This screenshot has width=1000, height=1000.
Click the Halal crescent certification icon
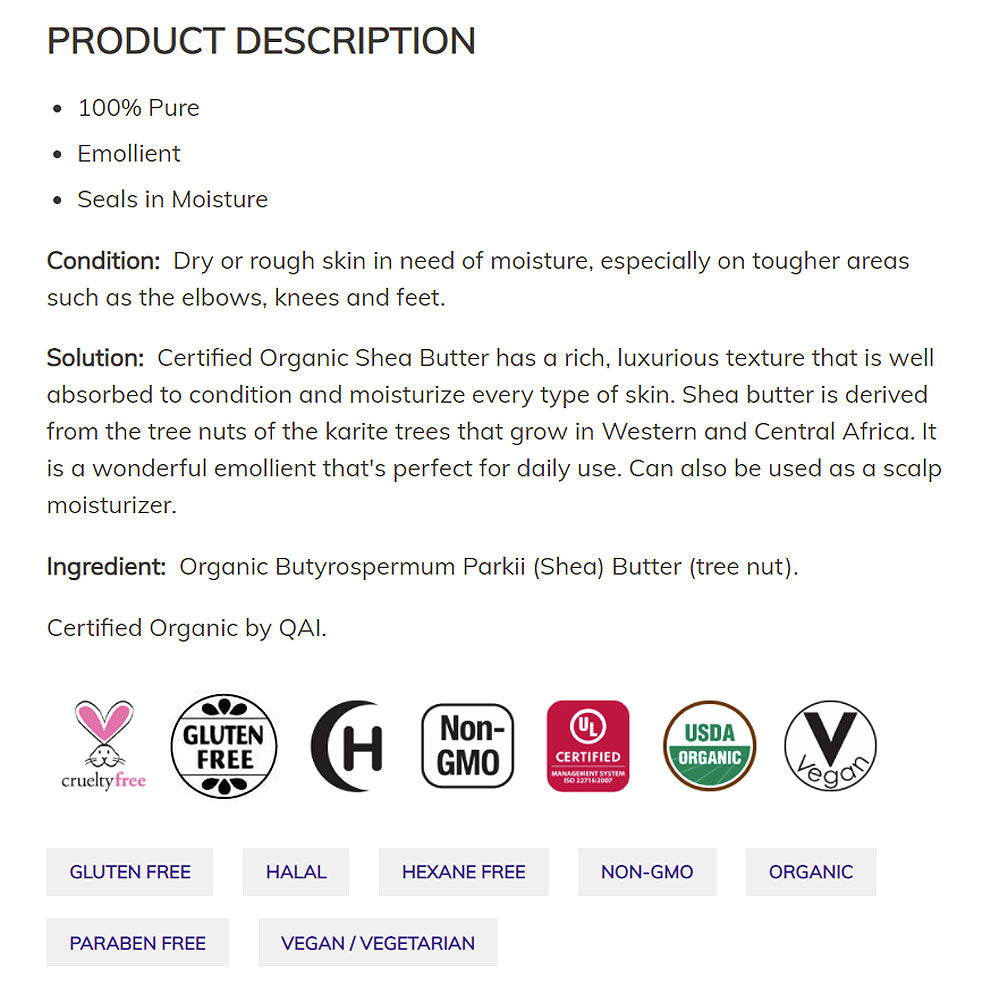pos(347,744)
